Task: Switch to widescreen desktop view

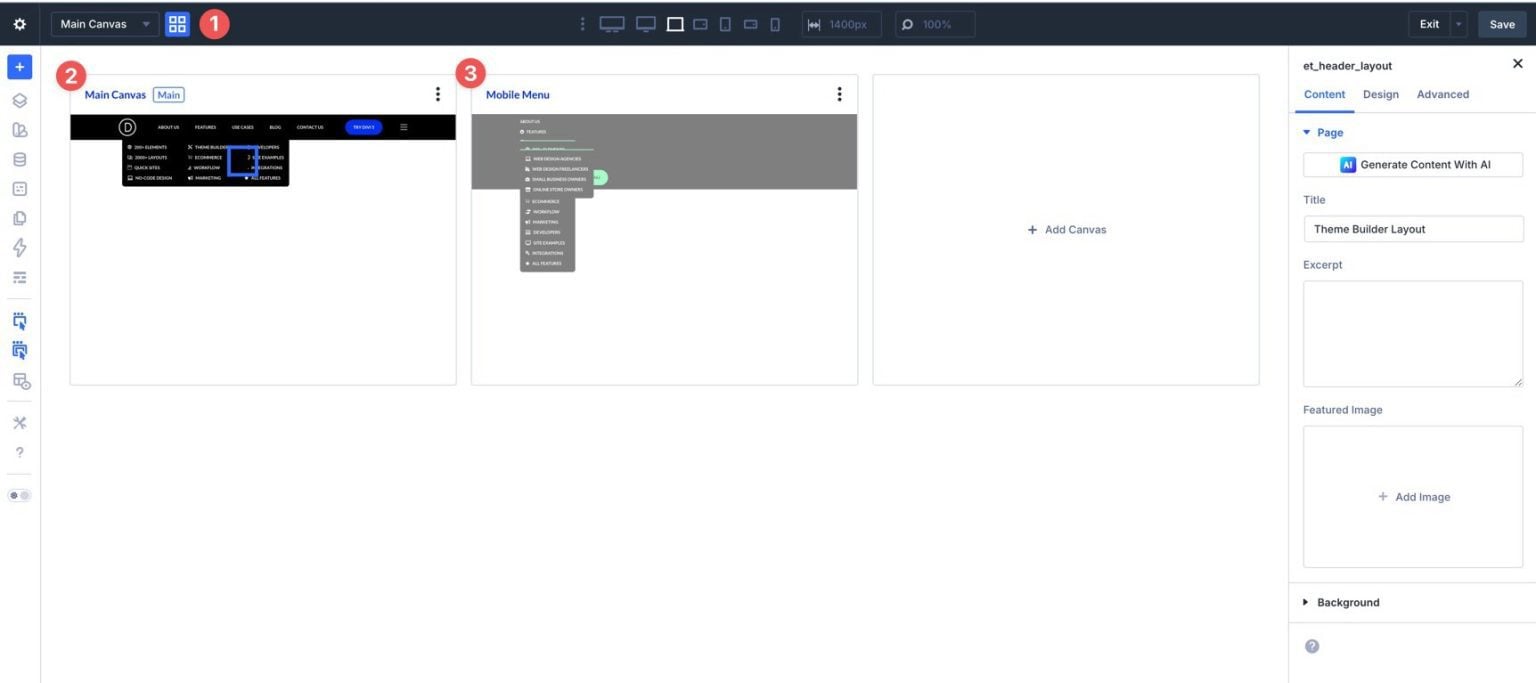Action: tap(612, 24)
